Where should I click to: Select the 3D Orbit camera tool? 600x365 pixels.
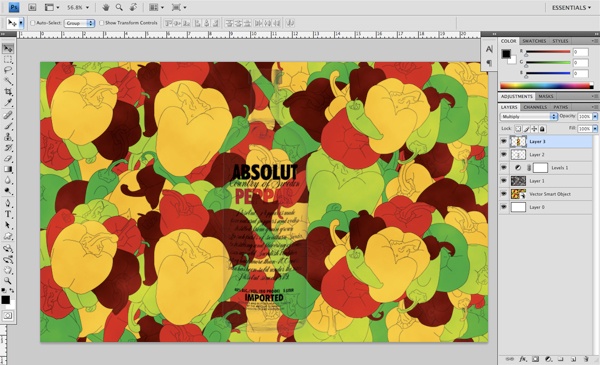(8, 259)
